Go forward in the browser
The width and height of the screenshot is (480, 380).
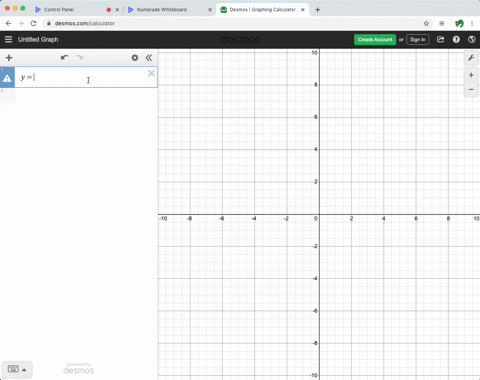click(x=21, y=23)
